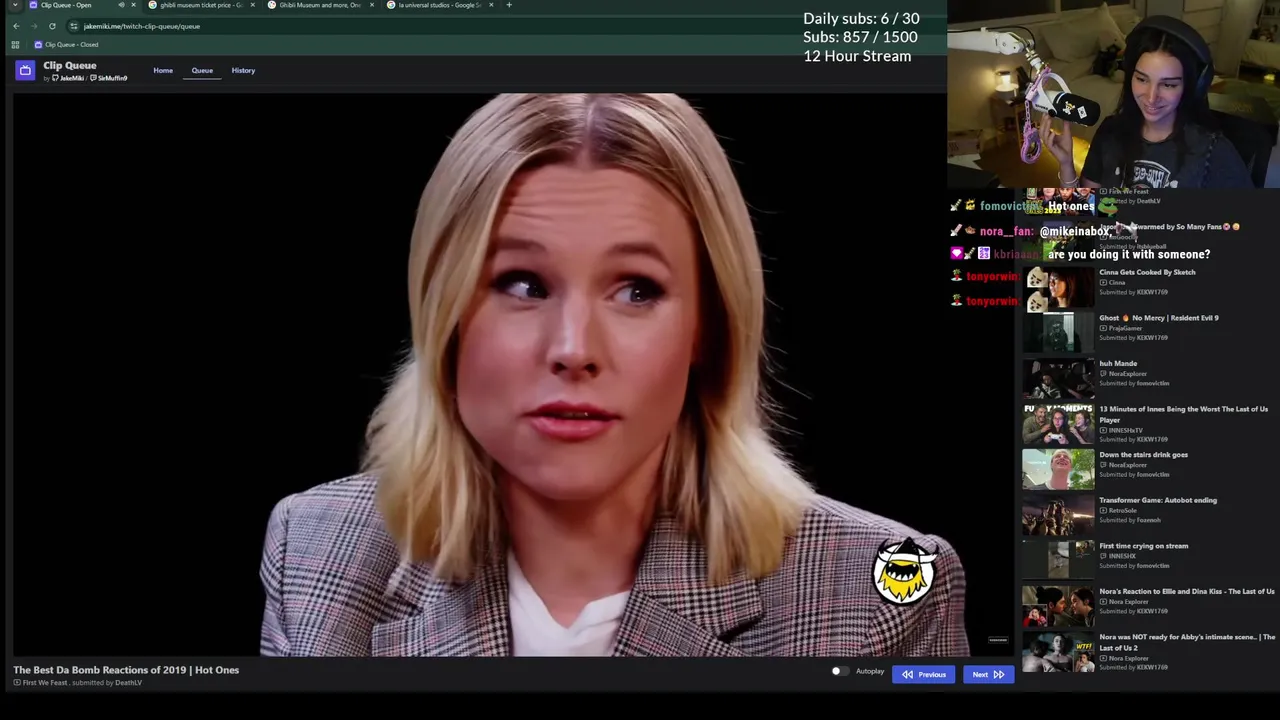Toggle the Autoplay switch
This screenshot has width=1280, height=720.
[x=840, y=672]
